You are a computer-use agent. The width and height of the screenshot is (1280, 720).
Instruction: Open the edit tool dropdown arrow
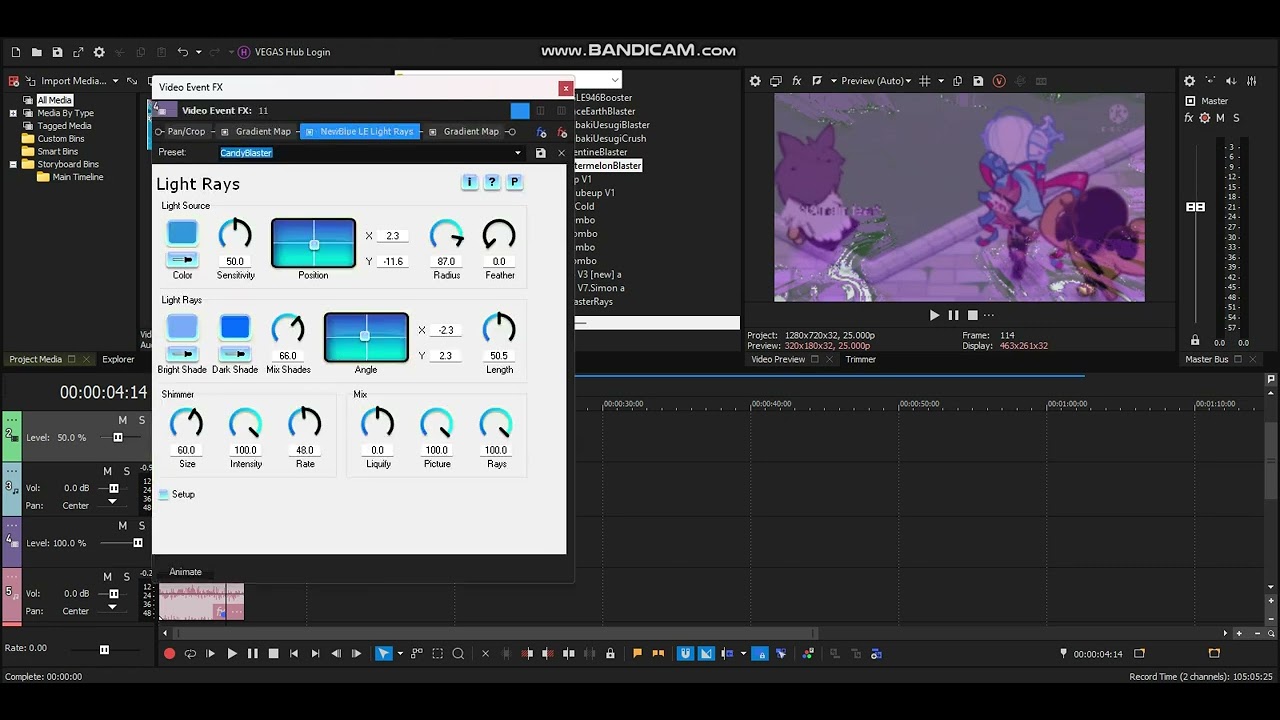click(400, 654)
